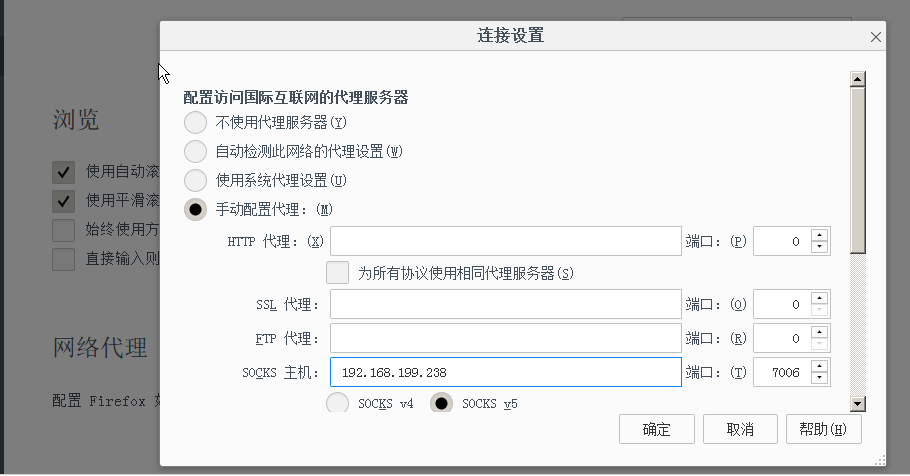This screenshot has height=476, width=910.
Task: Click the scrollbar up arrow in dialog
Action: pyautogui.click(x=858, y=79)
